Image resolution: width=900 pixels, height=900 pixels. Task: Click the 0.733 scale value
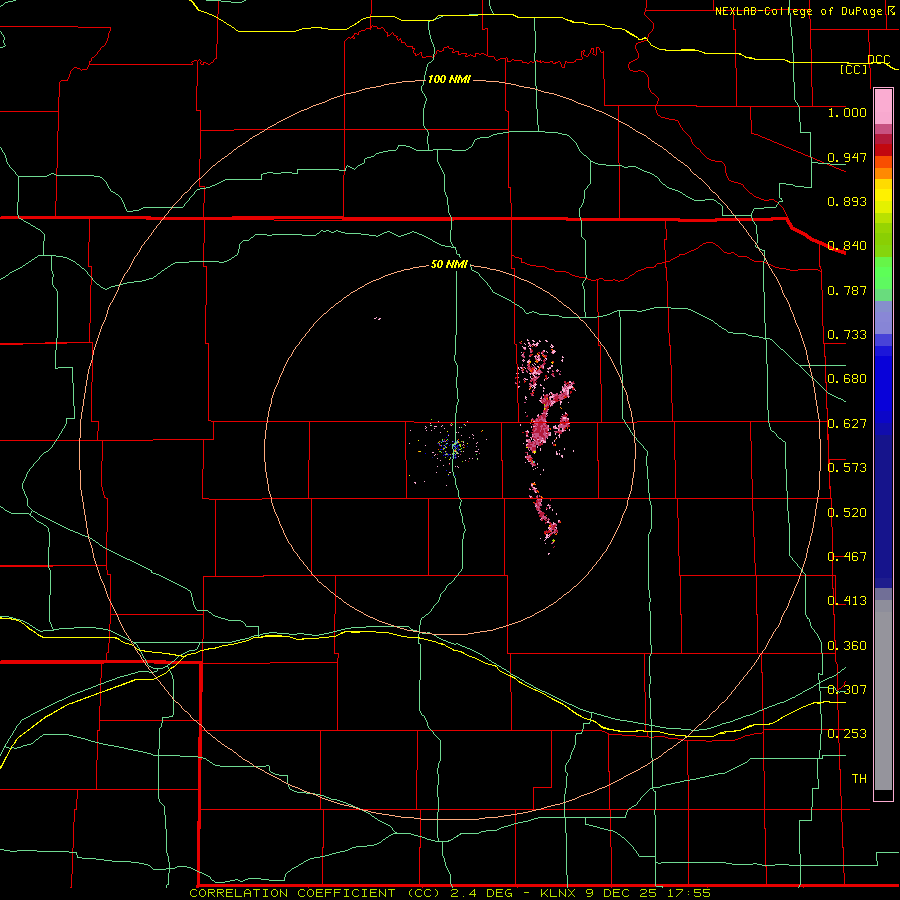847,335
